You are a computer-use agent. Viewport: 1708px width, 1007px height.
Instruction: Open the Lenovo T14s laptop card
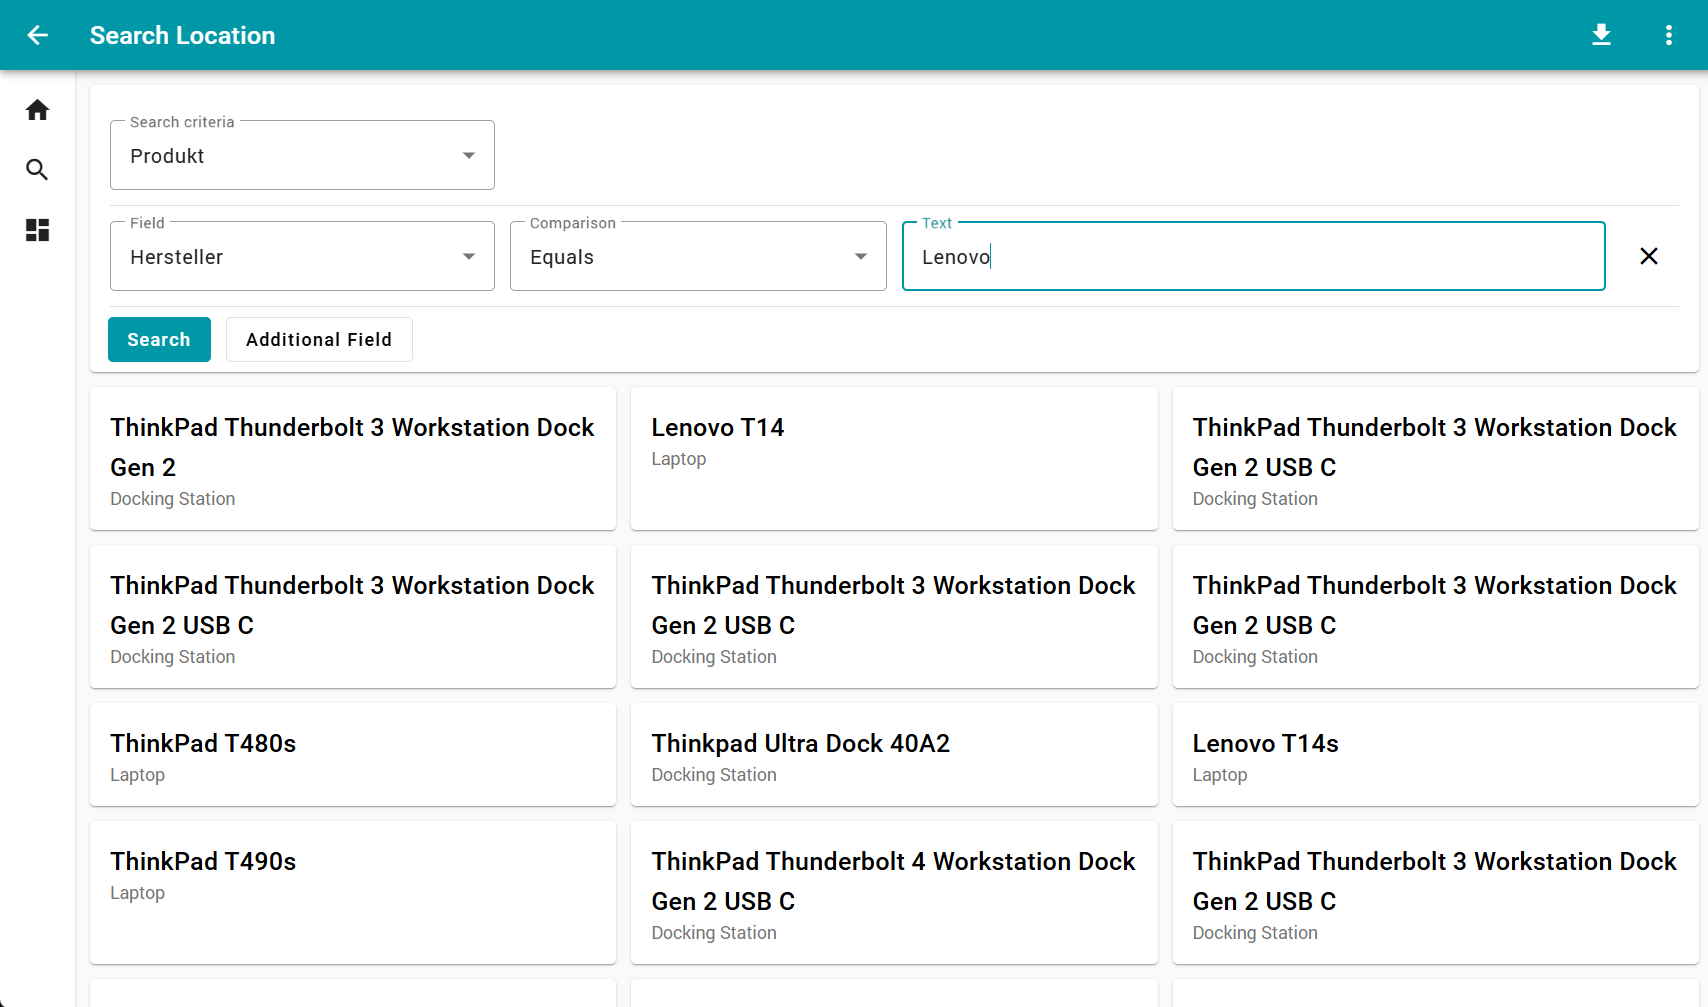pos(1435,755)
